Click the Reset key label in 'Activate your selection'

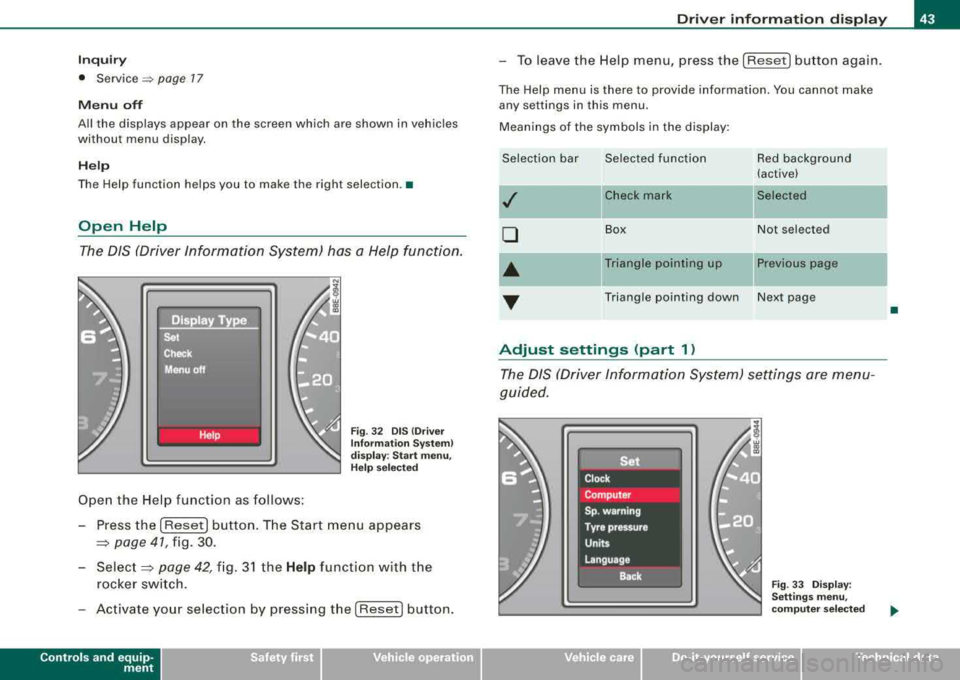click(x=379, y=609)
